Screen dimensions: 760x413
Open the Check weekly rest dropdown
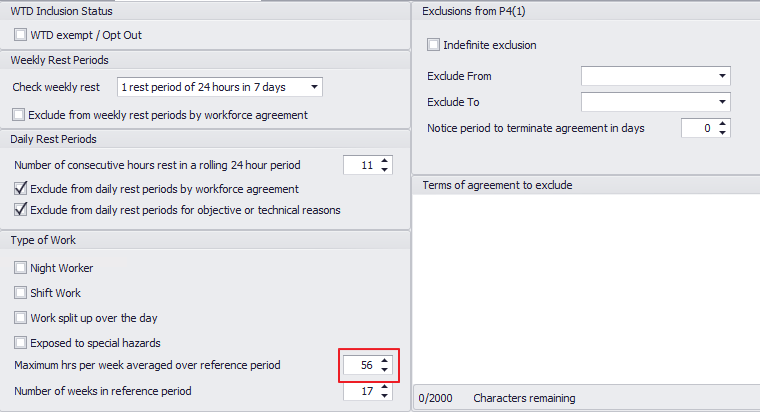[314, 87]
